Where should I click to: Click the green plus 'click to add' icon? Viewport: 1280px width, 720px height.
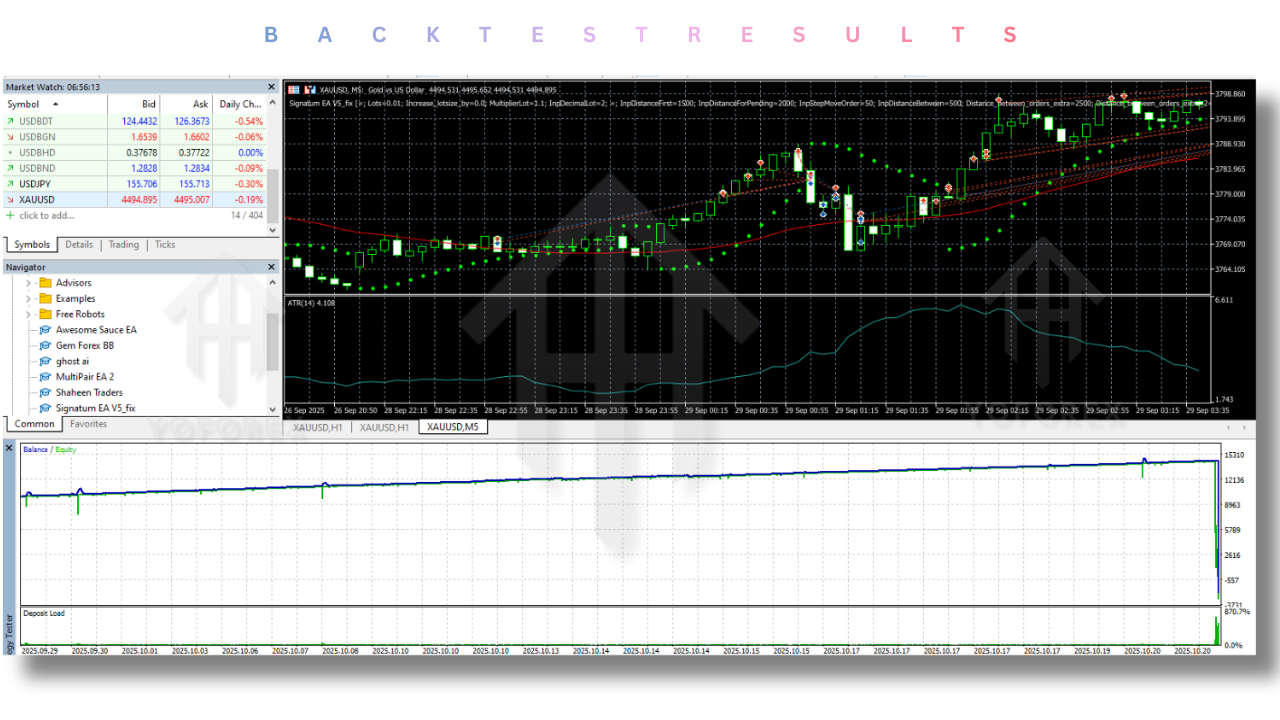click(11, 215)
